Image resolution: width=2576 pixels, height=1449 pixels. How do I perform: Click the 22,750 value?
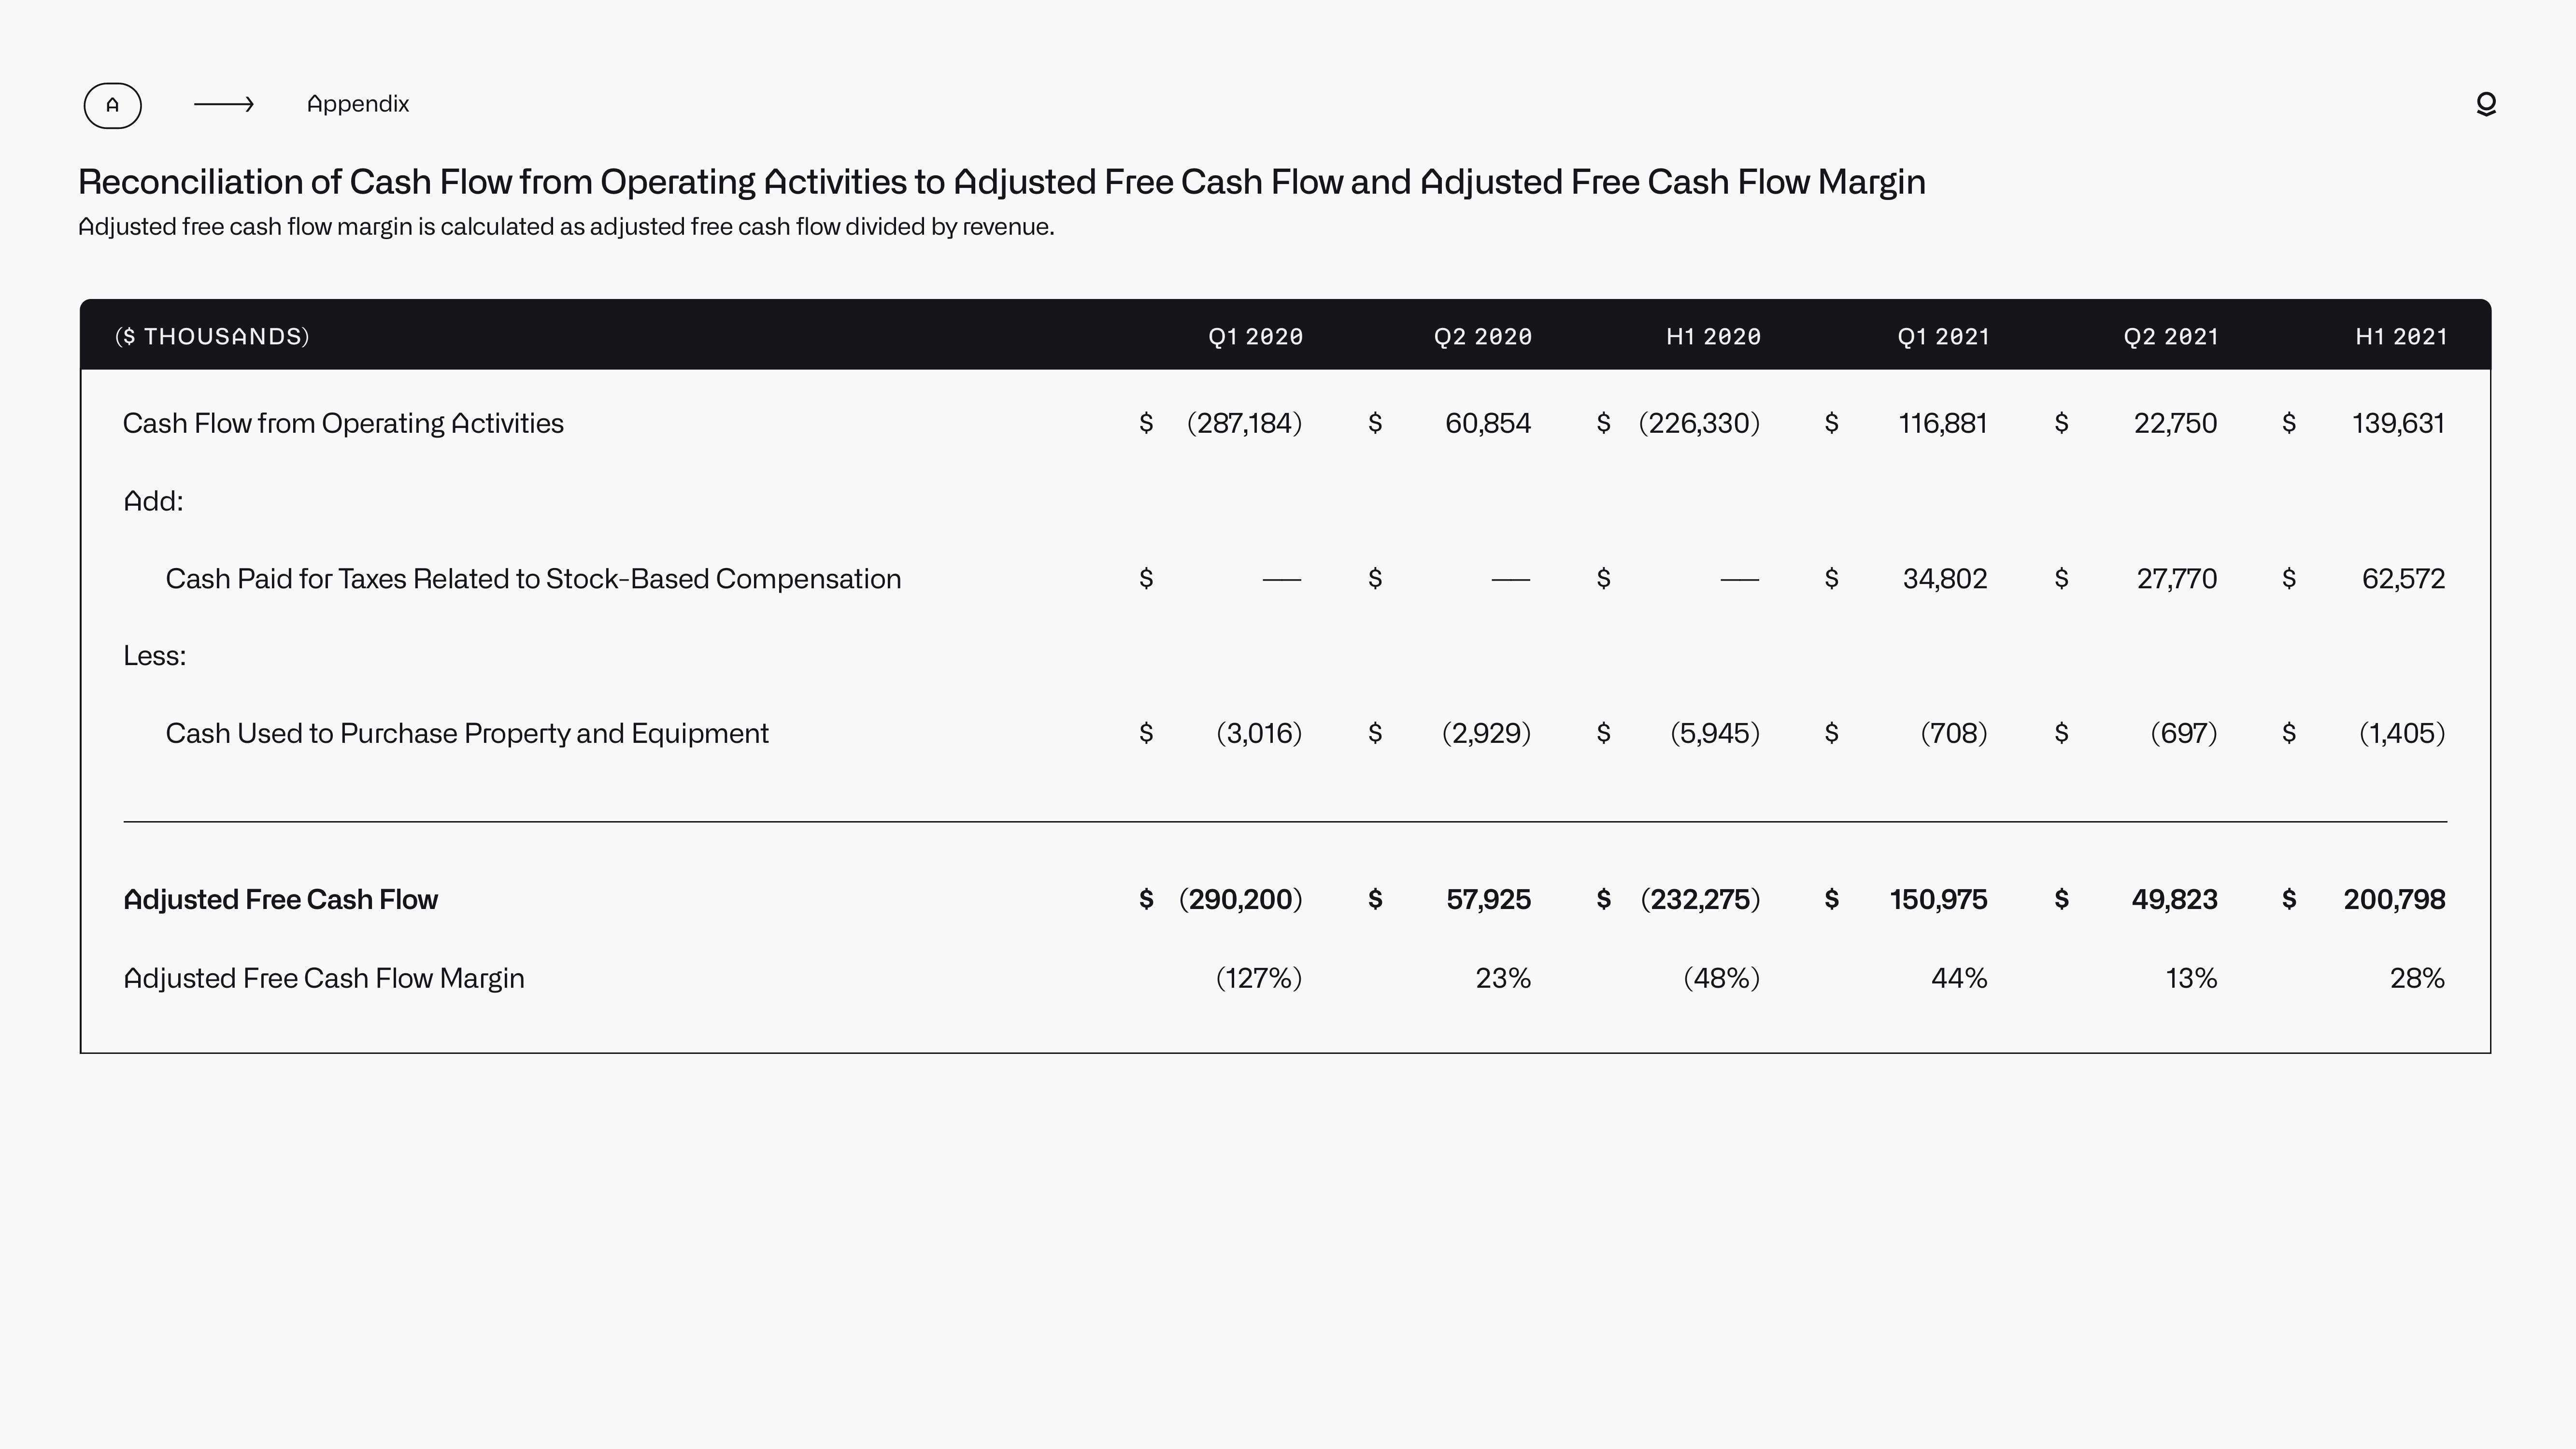pyautogui.click(x=2175, y=424)
